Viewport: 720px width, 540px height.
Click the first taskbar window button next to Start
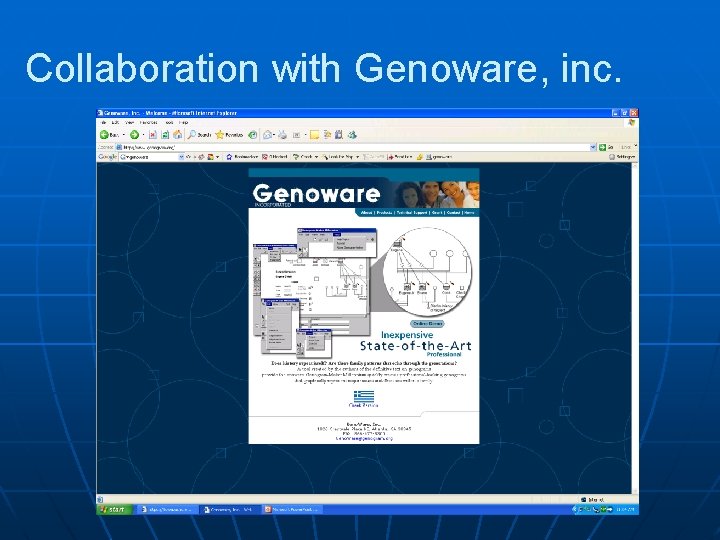click(x=167, y=509)
